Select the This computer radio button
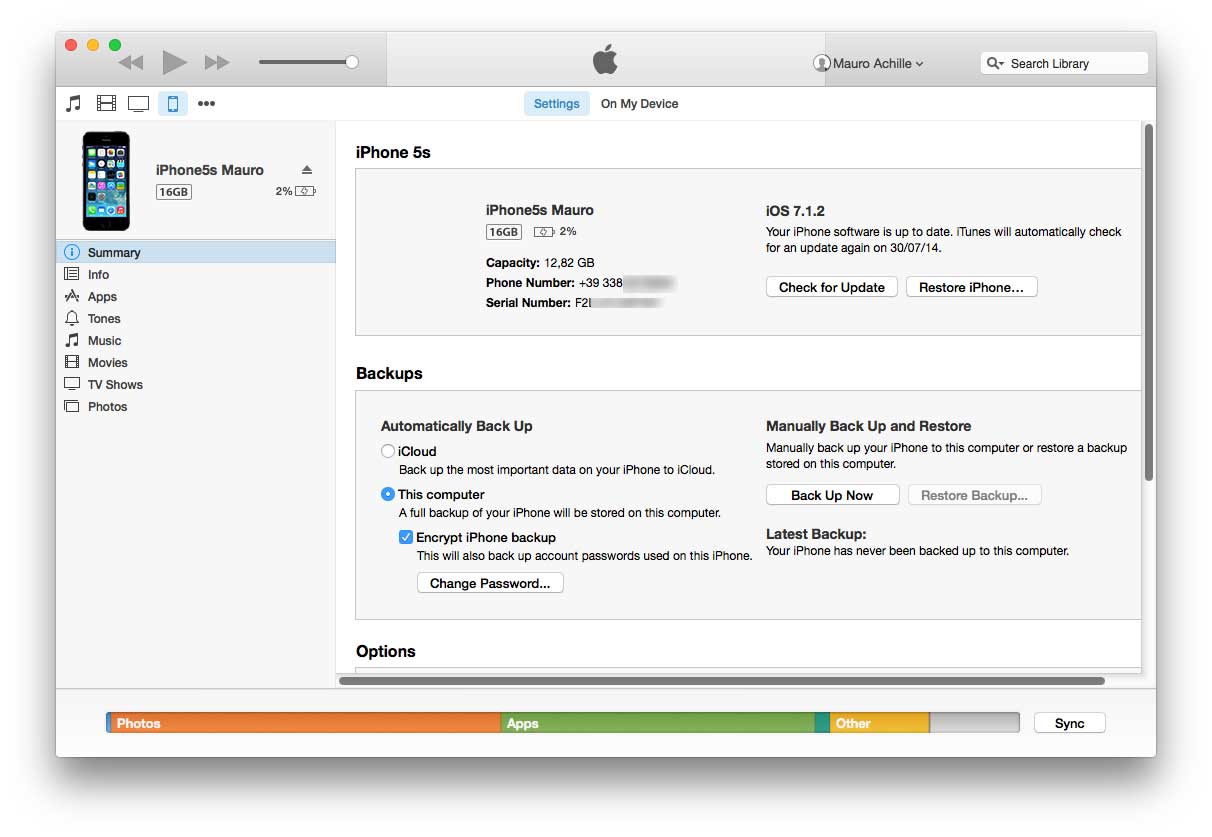This screenshot has width=1212, height=837. tap(388, 494)
